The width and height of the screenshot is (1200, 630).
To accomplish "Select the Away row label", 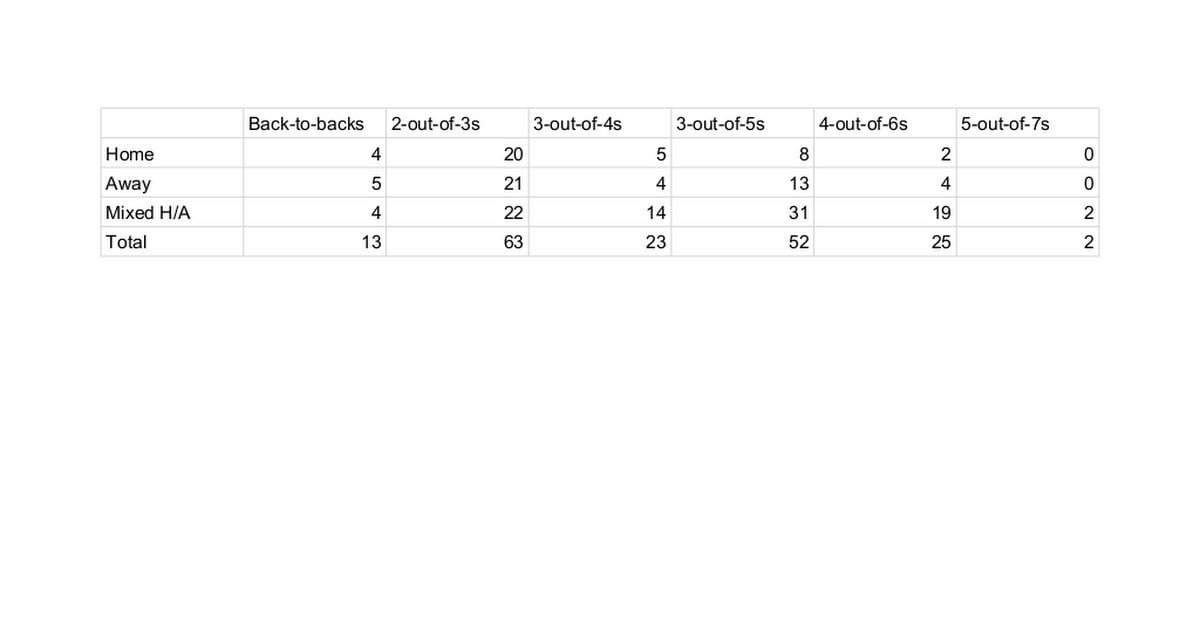I will [129, 184].
